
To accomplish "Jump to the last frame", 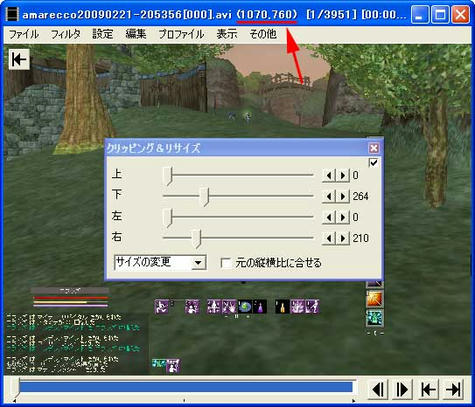I will [453, 389].
